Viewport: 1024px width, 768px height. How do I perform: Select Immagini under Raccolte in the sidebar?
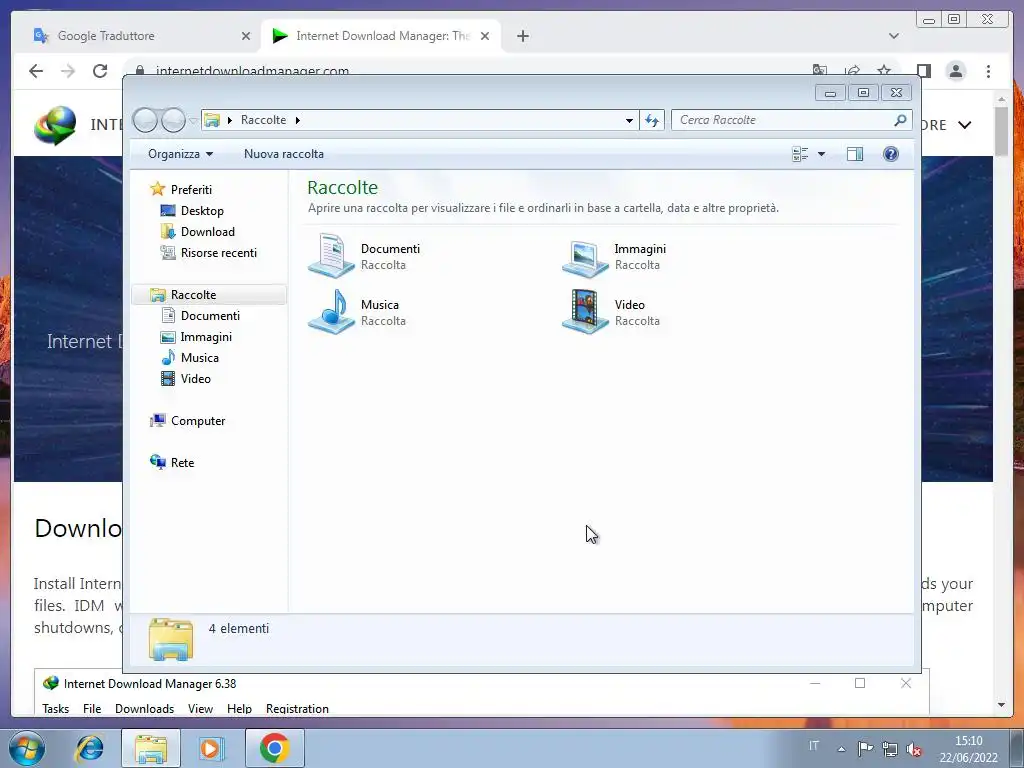tap(206, 336)
